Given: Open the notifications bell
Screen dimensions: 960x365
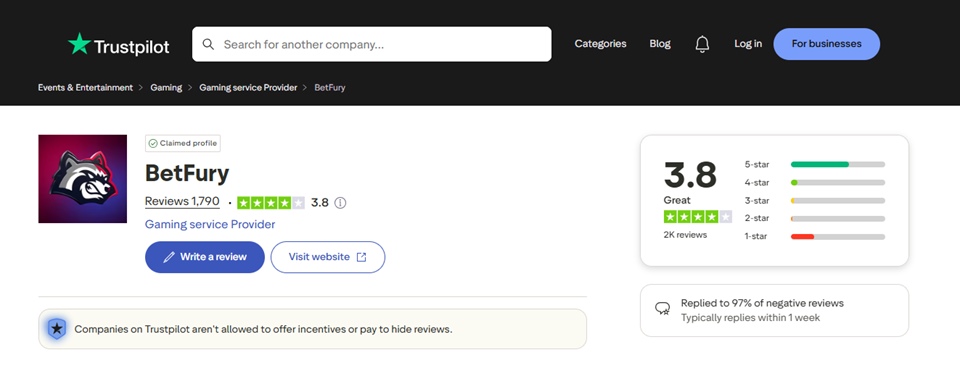Looking at the screenshot, I should (702, 44).
